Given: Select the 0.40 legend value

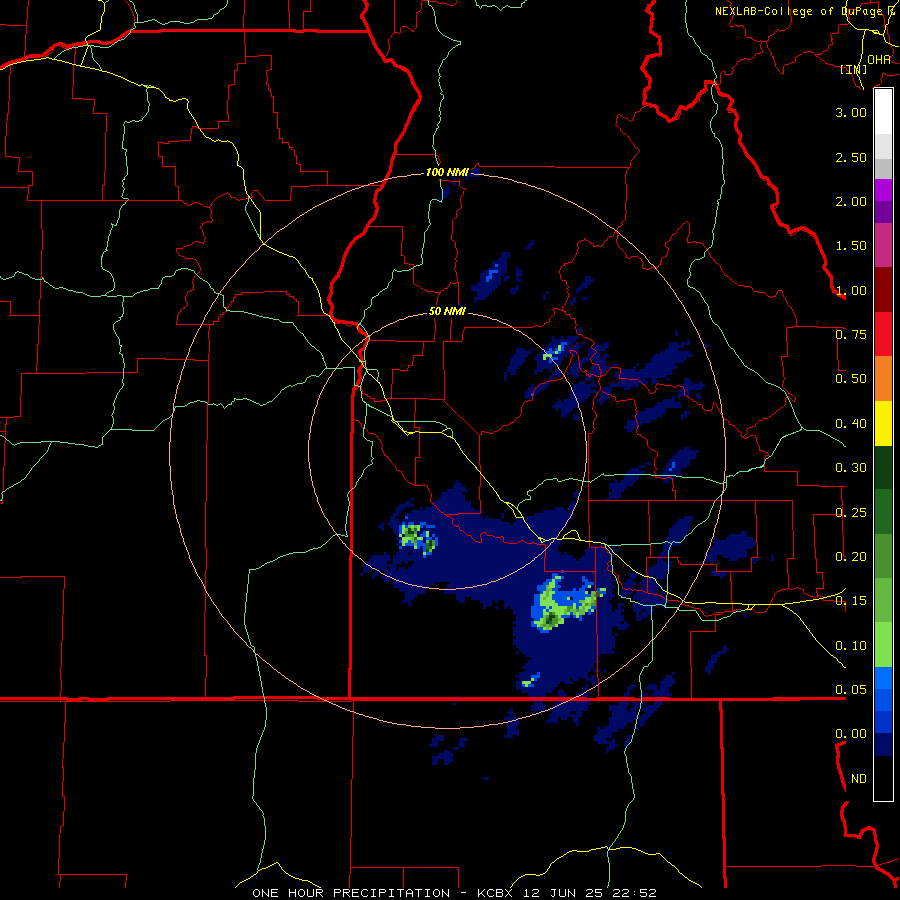Looking at the screenshot, I should [851, 424].
